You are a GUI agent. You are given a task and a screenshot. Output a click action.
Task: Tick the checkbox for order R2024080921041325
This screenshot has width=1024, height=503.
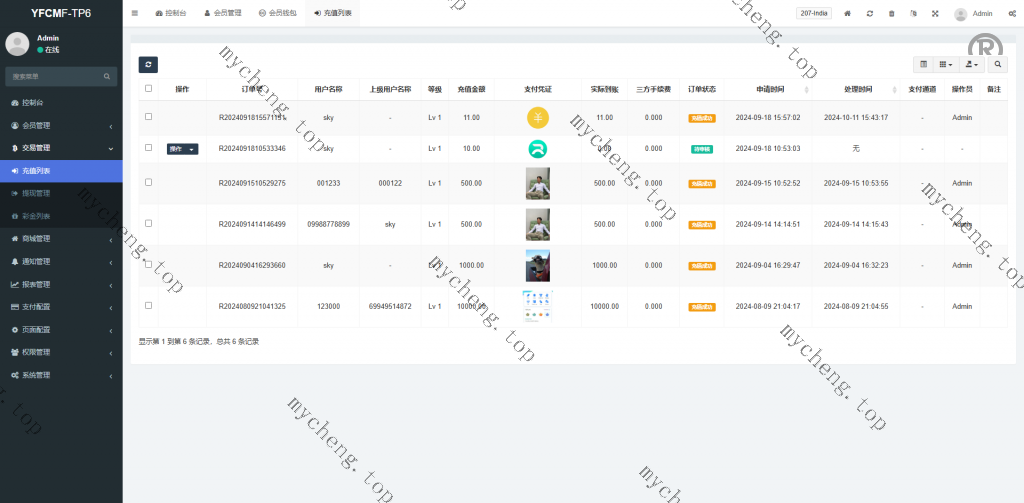(x=149, y=306)
